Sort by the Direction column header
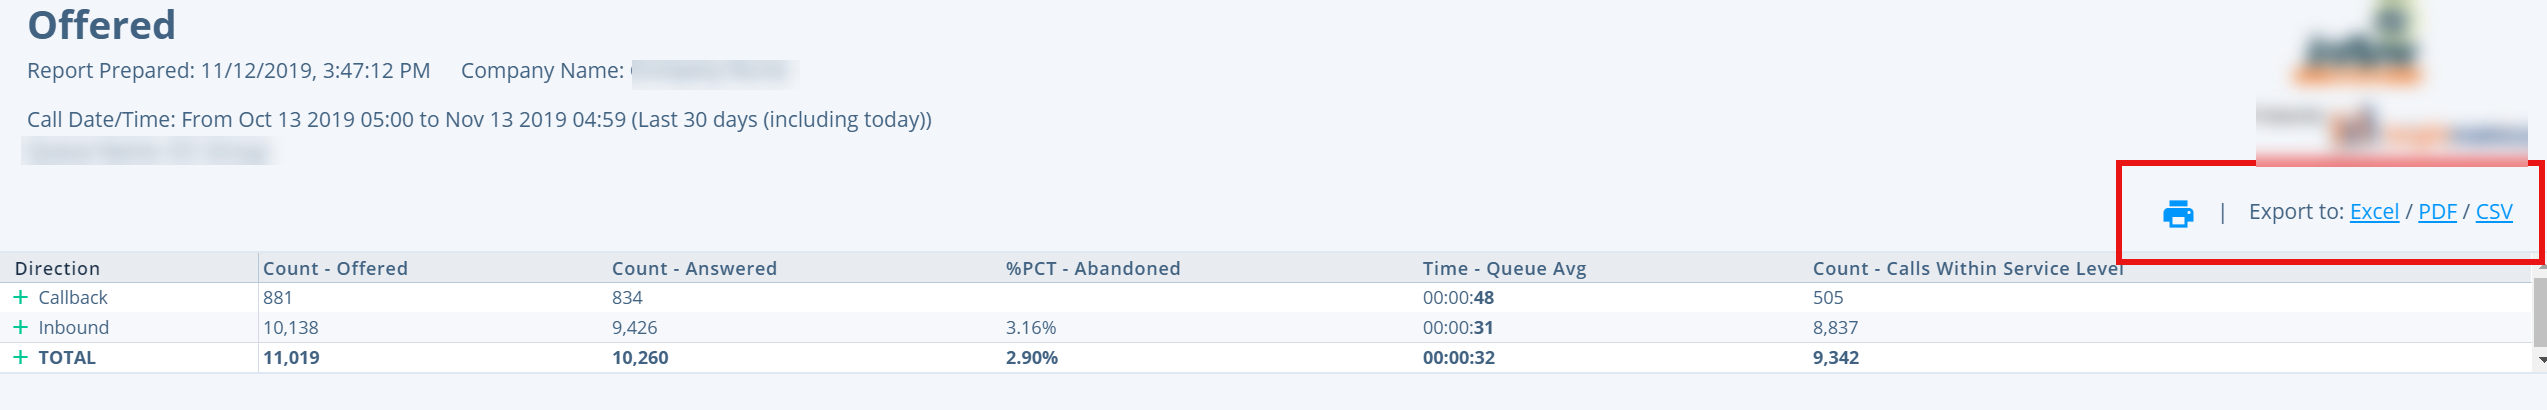Screen dimensions: 2547x410 click(x=57, y=268)
